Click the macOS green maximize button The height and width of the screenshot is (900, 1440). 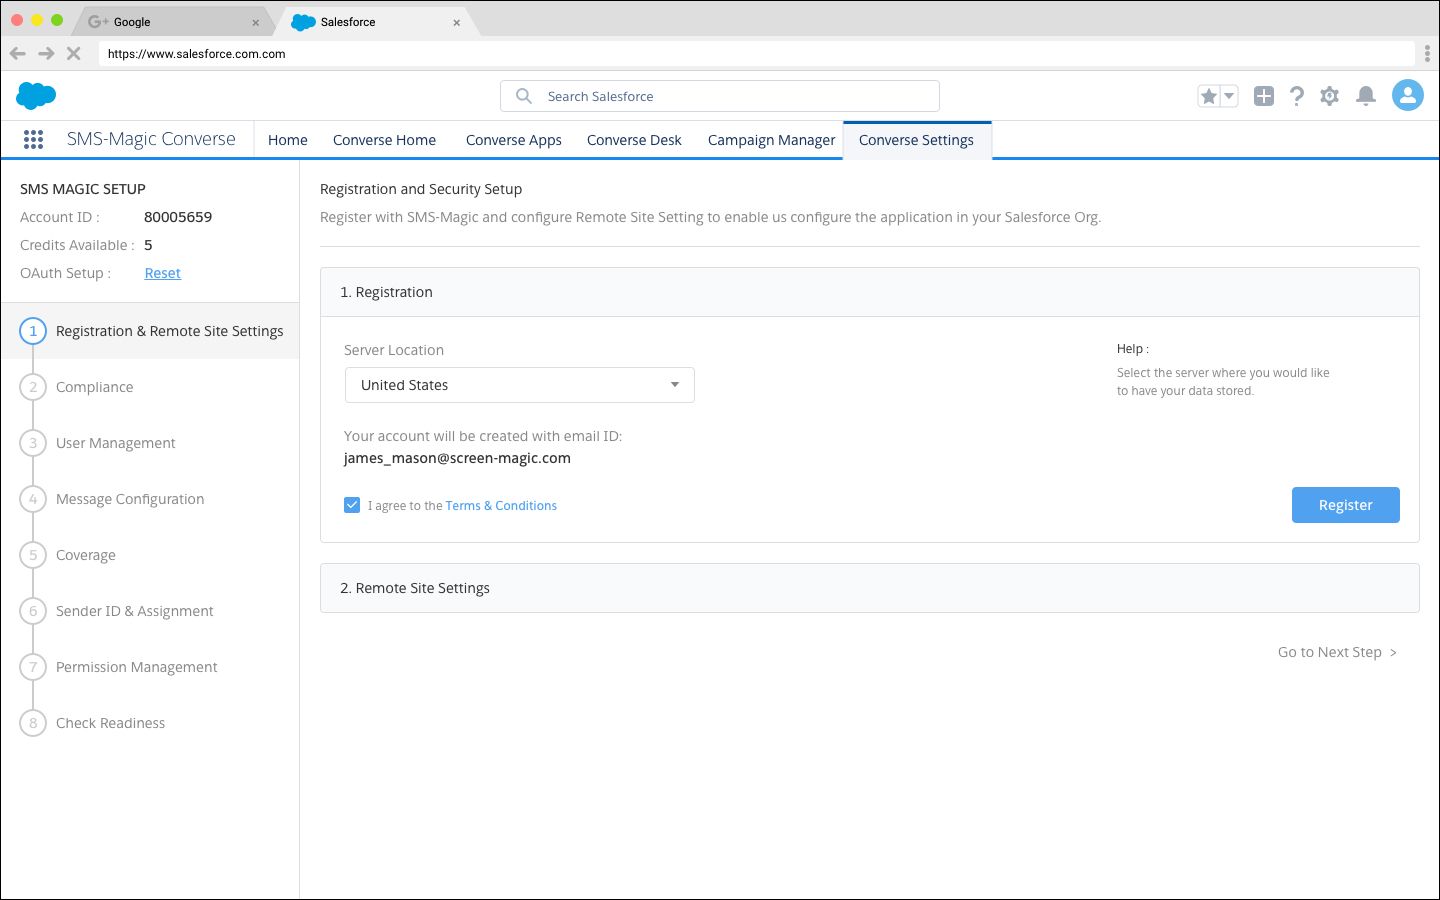pyautogui.click(x=57, y=20)
